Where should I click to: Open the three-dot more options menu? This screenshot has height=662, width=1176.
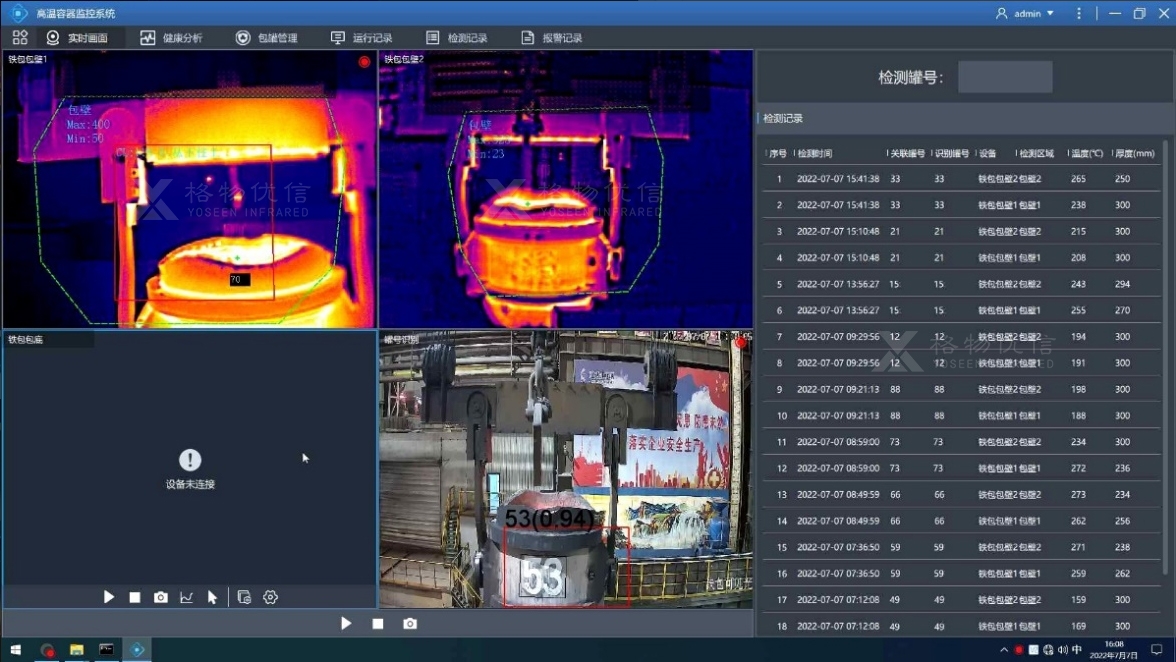coord(1079,13)
